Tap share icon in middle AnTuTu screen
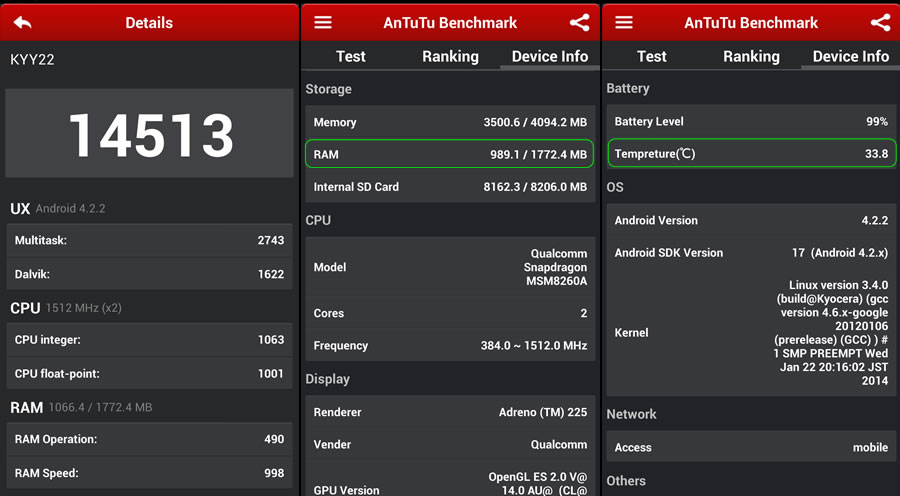The height and width of the screenshot is (496, 900). click(x=579, y=22)
